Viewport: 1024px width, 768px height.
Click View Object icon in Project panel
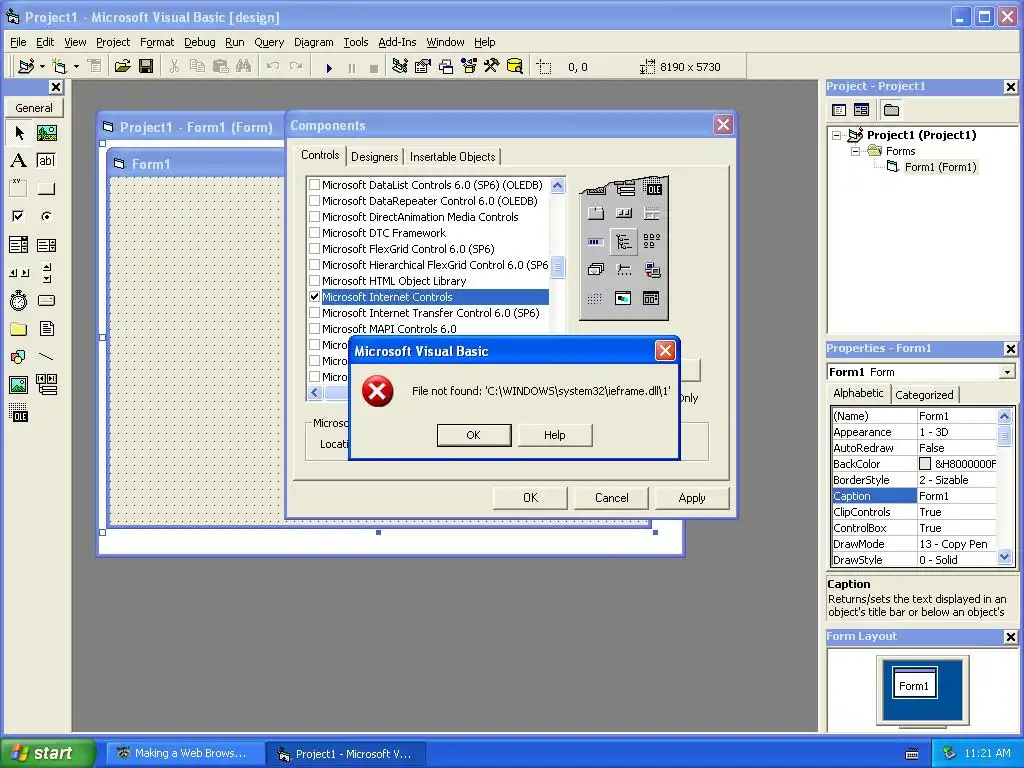pyautogui.click(x=861, y=110)
